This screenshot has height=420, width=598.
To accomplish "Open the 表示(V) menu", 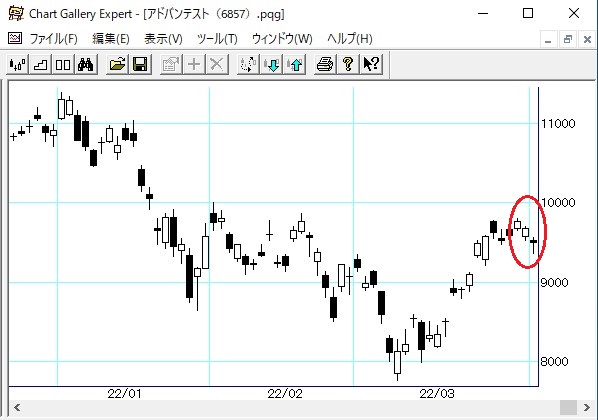I will tap(163, 39).
